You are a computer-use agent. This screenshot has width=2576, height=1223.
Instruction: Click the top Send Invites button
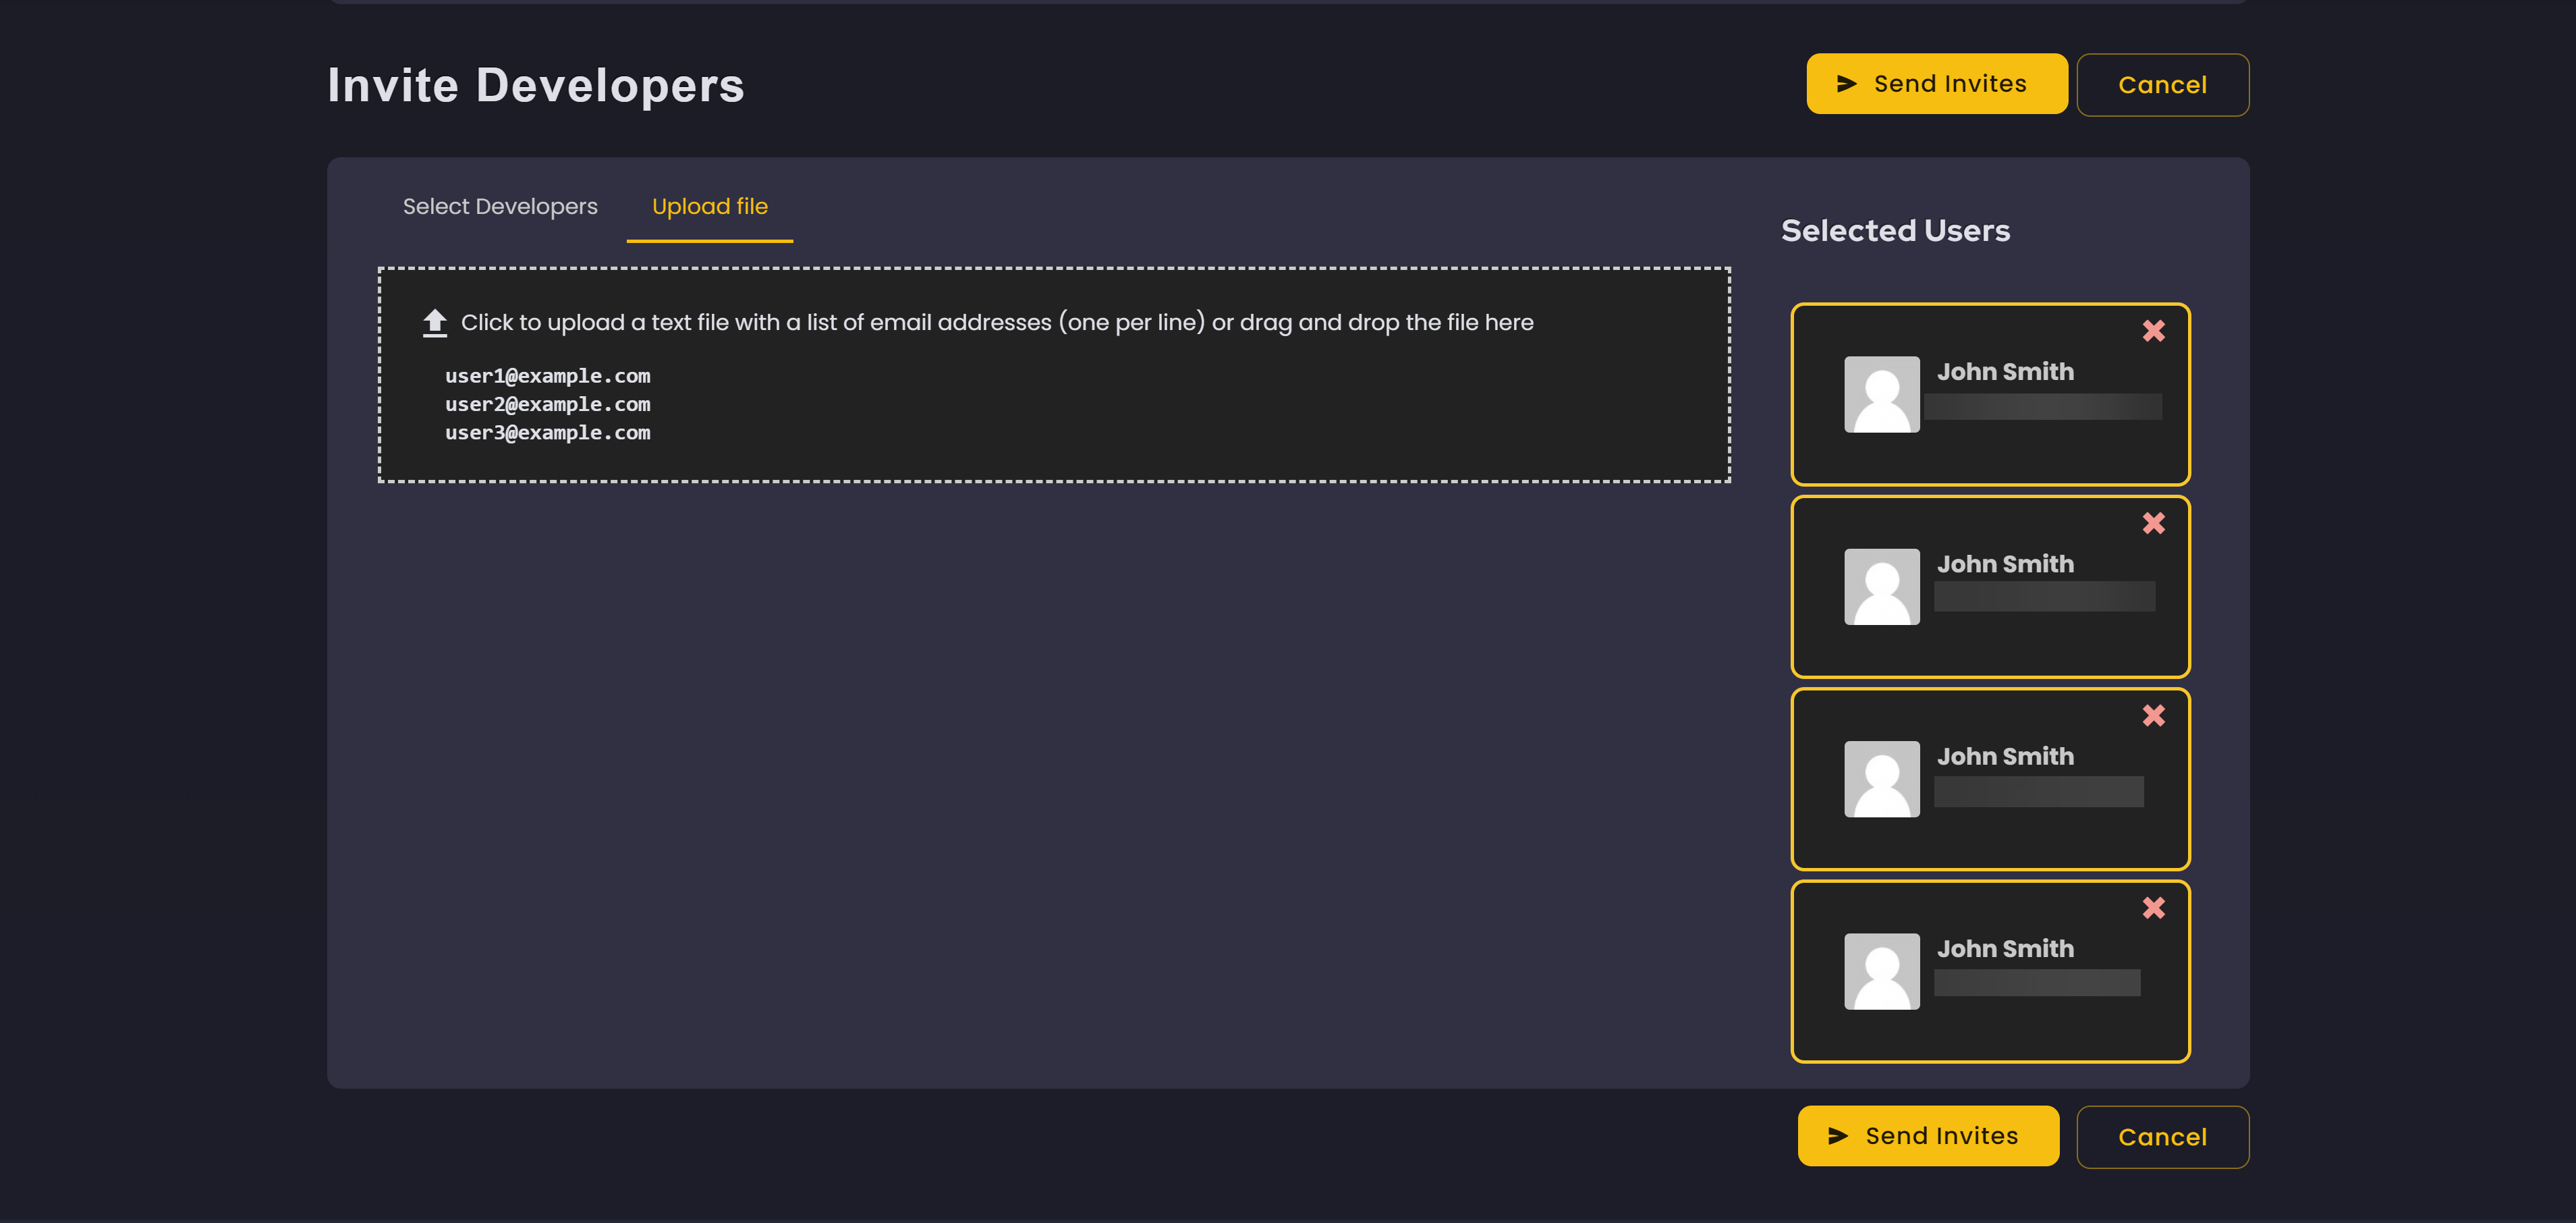pos(1936,84)
